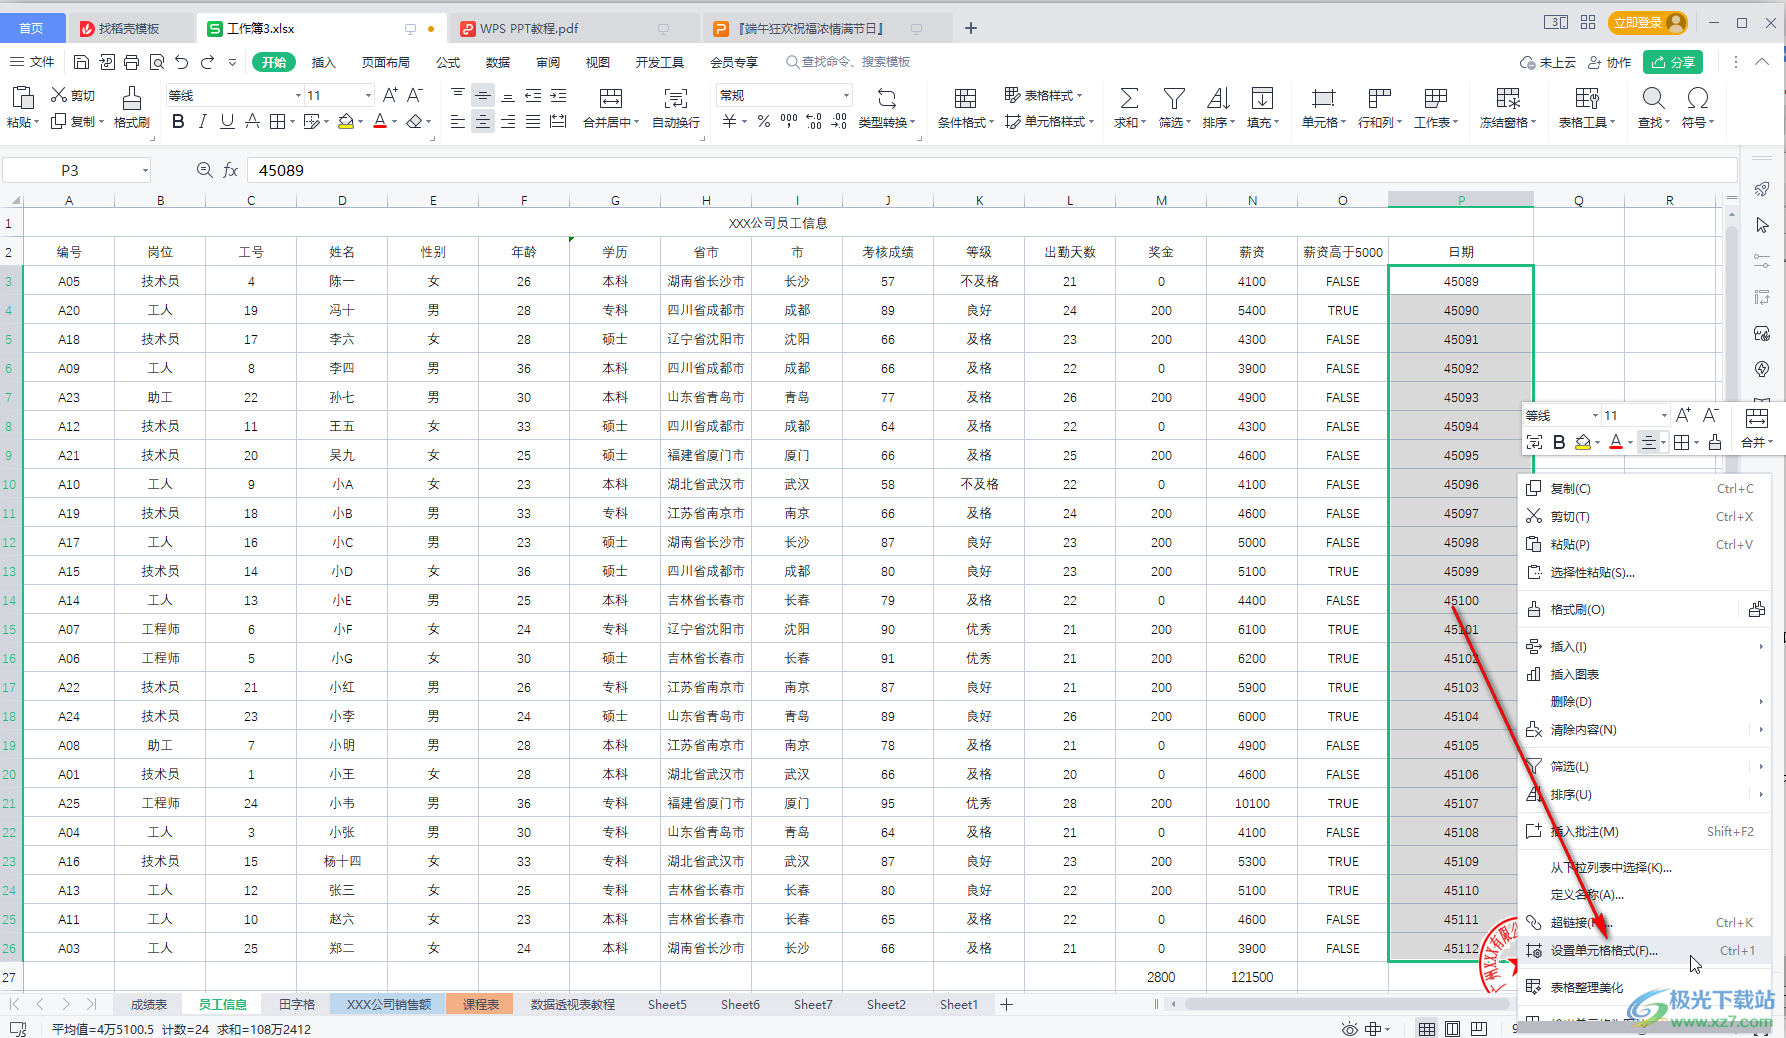Click the Rows and Columns (行和列) icon
Screen dimensions: 1786x1038
[1379, 98]
